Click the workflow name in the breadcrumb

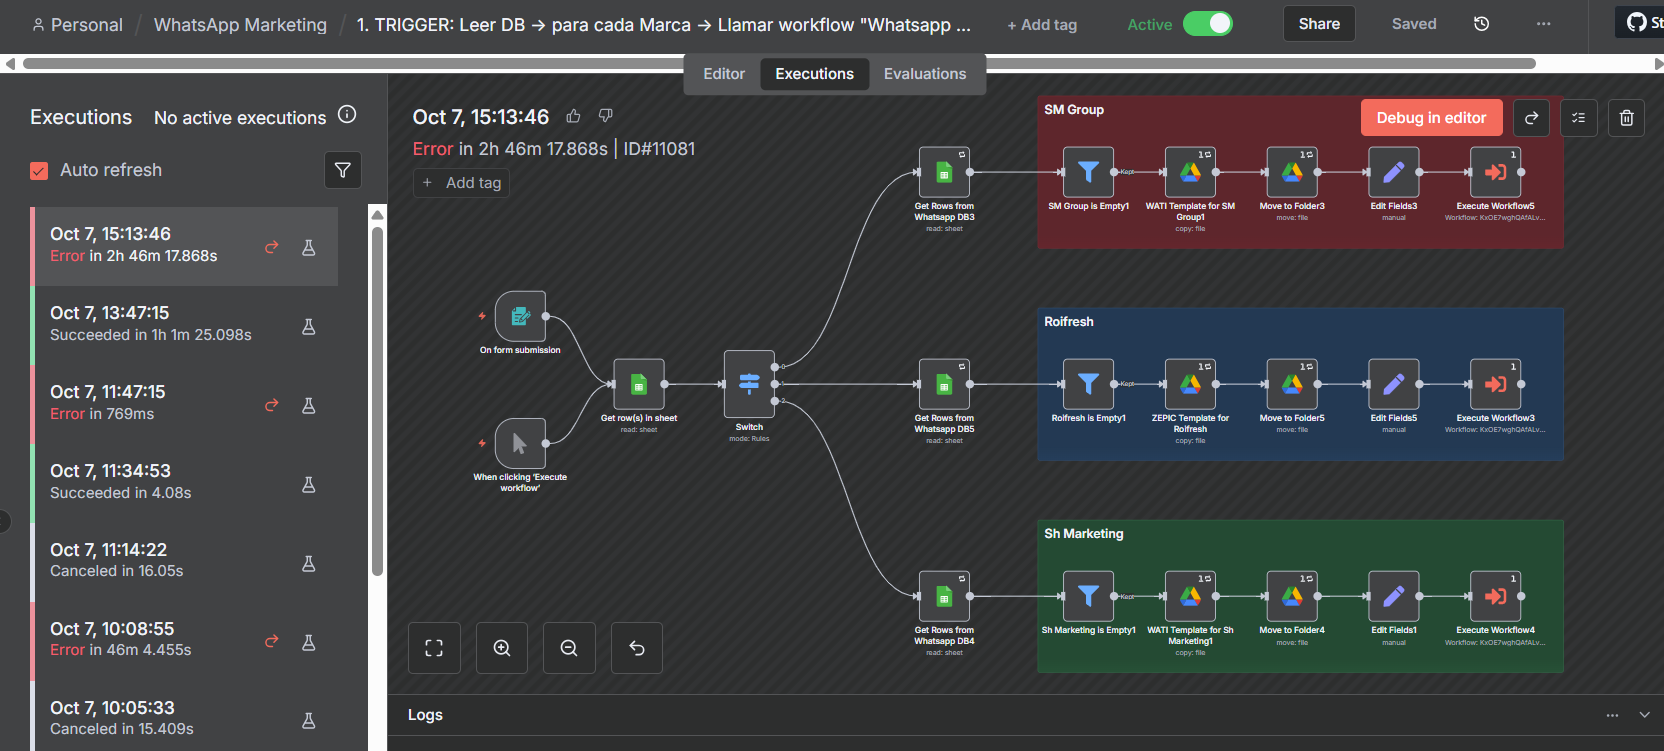(663, 25)
